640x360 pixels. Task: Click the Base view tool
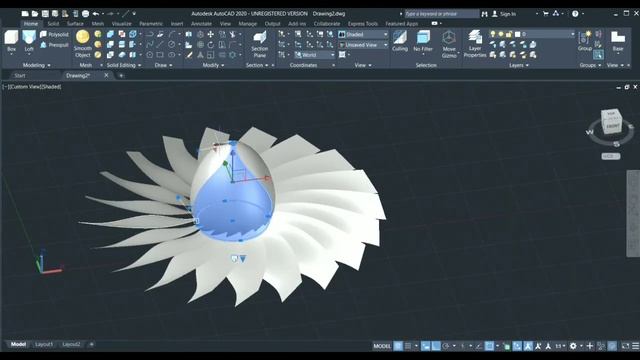click(618, 41)
